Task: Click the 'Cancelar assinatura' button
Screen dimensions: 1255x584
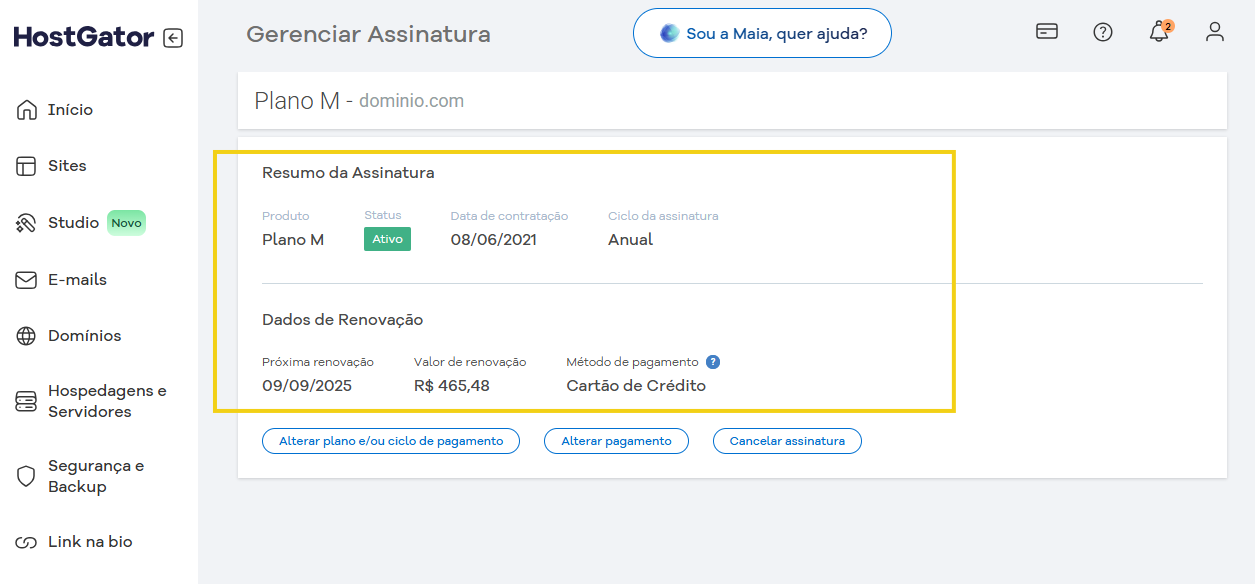Action: click(787, 441)
